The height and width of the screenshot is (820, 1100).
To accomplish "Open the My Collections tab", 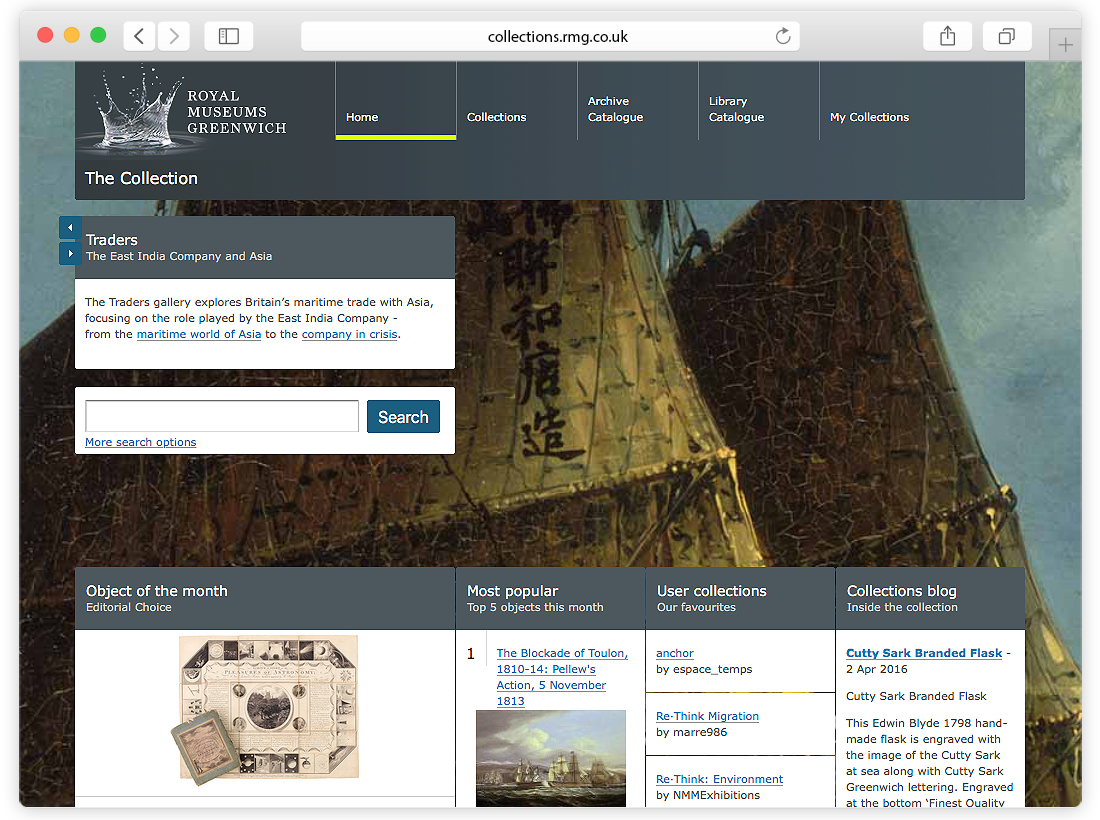I will tap(869, 117).
